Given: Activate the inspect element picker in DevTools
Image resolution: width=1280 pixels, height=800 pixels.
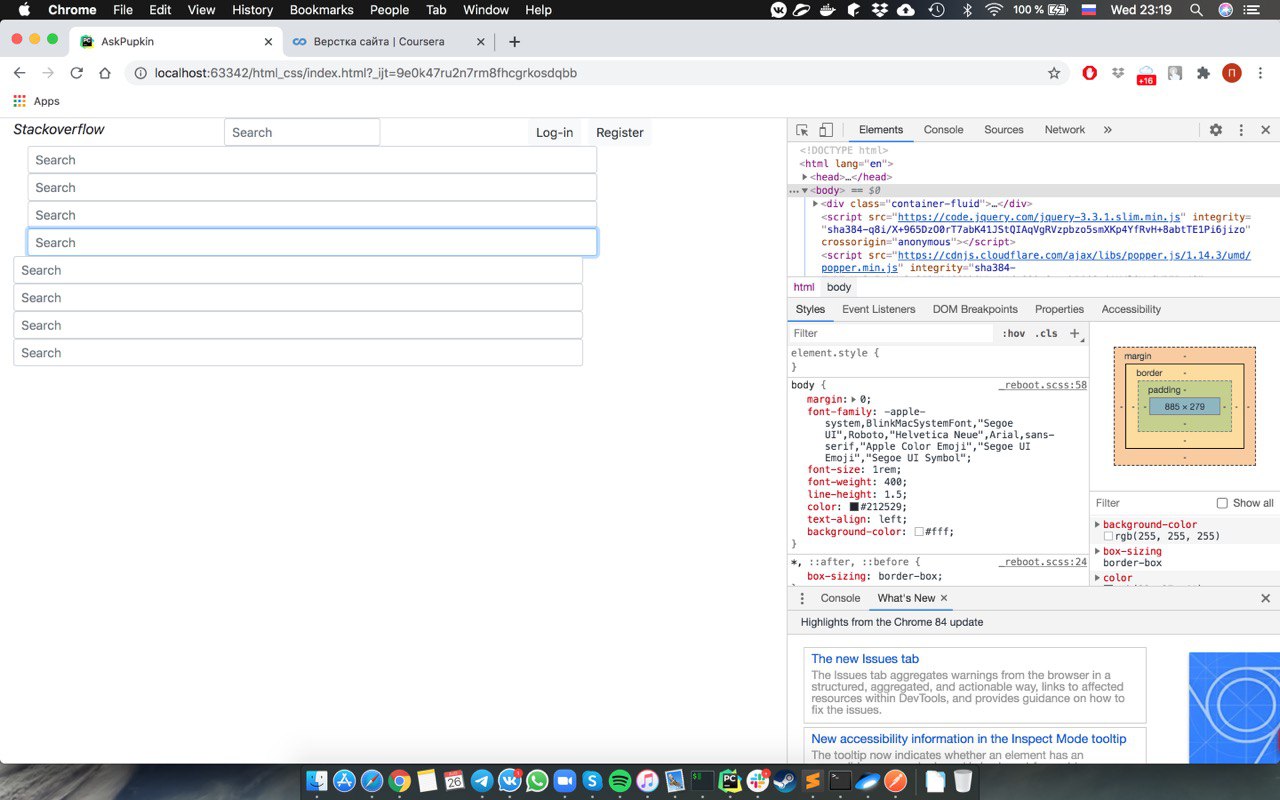Looking at the screenshot, I should 802,130.
